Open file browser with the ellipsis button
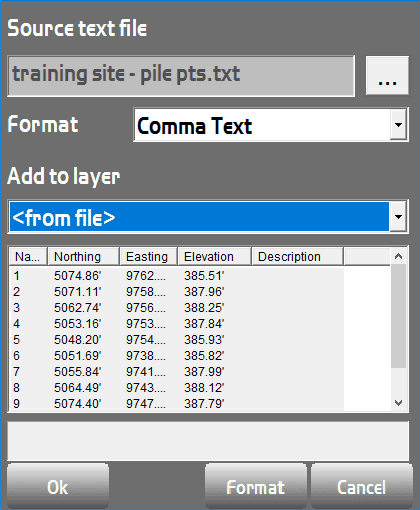Viewport: 420px width, 510px height. click(387, 76)
